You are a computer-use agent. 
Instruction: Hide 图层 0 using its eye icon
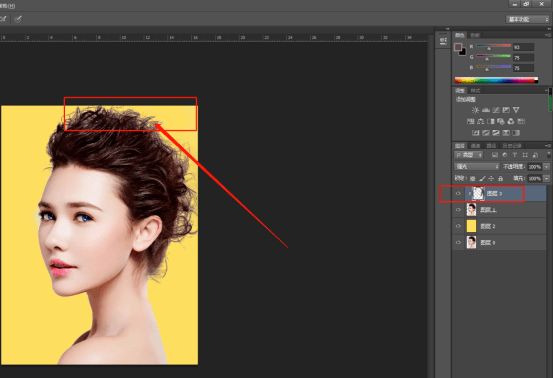pos(458,242)
